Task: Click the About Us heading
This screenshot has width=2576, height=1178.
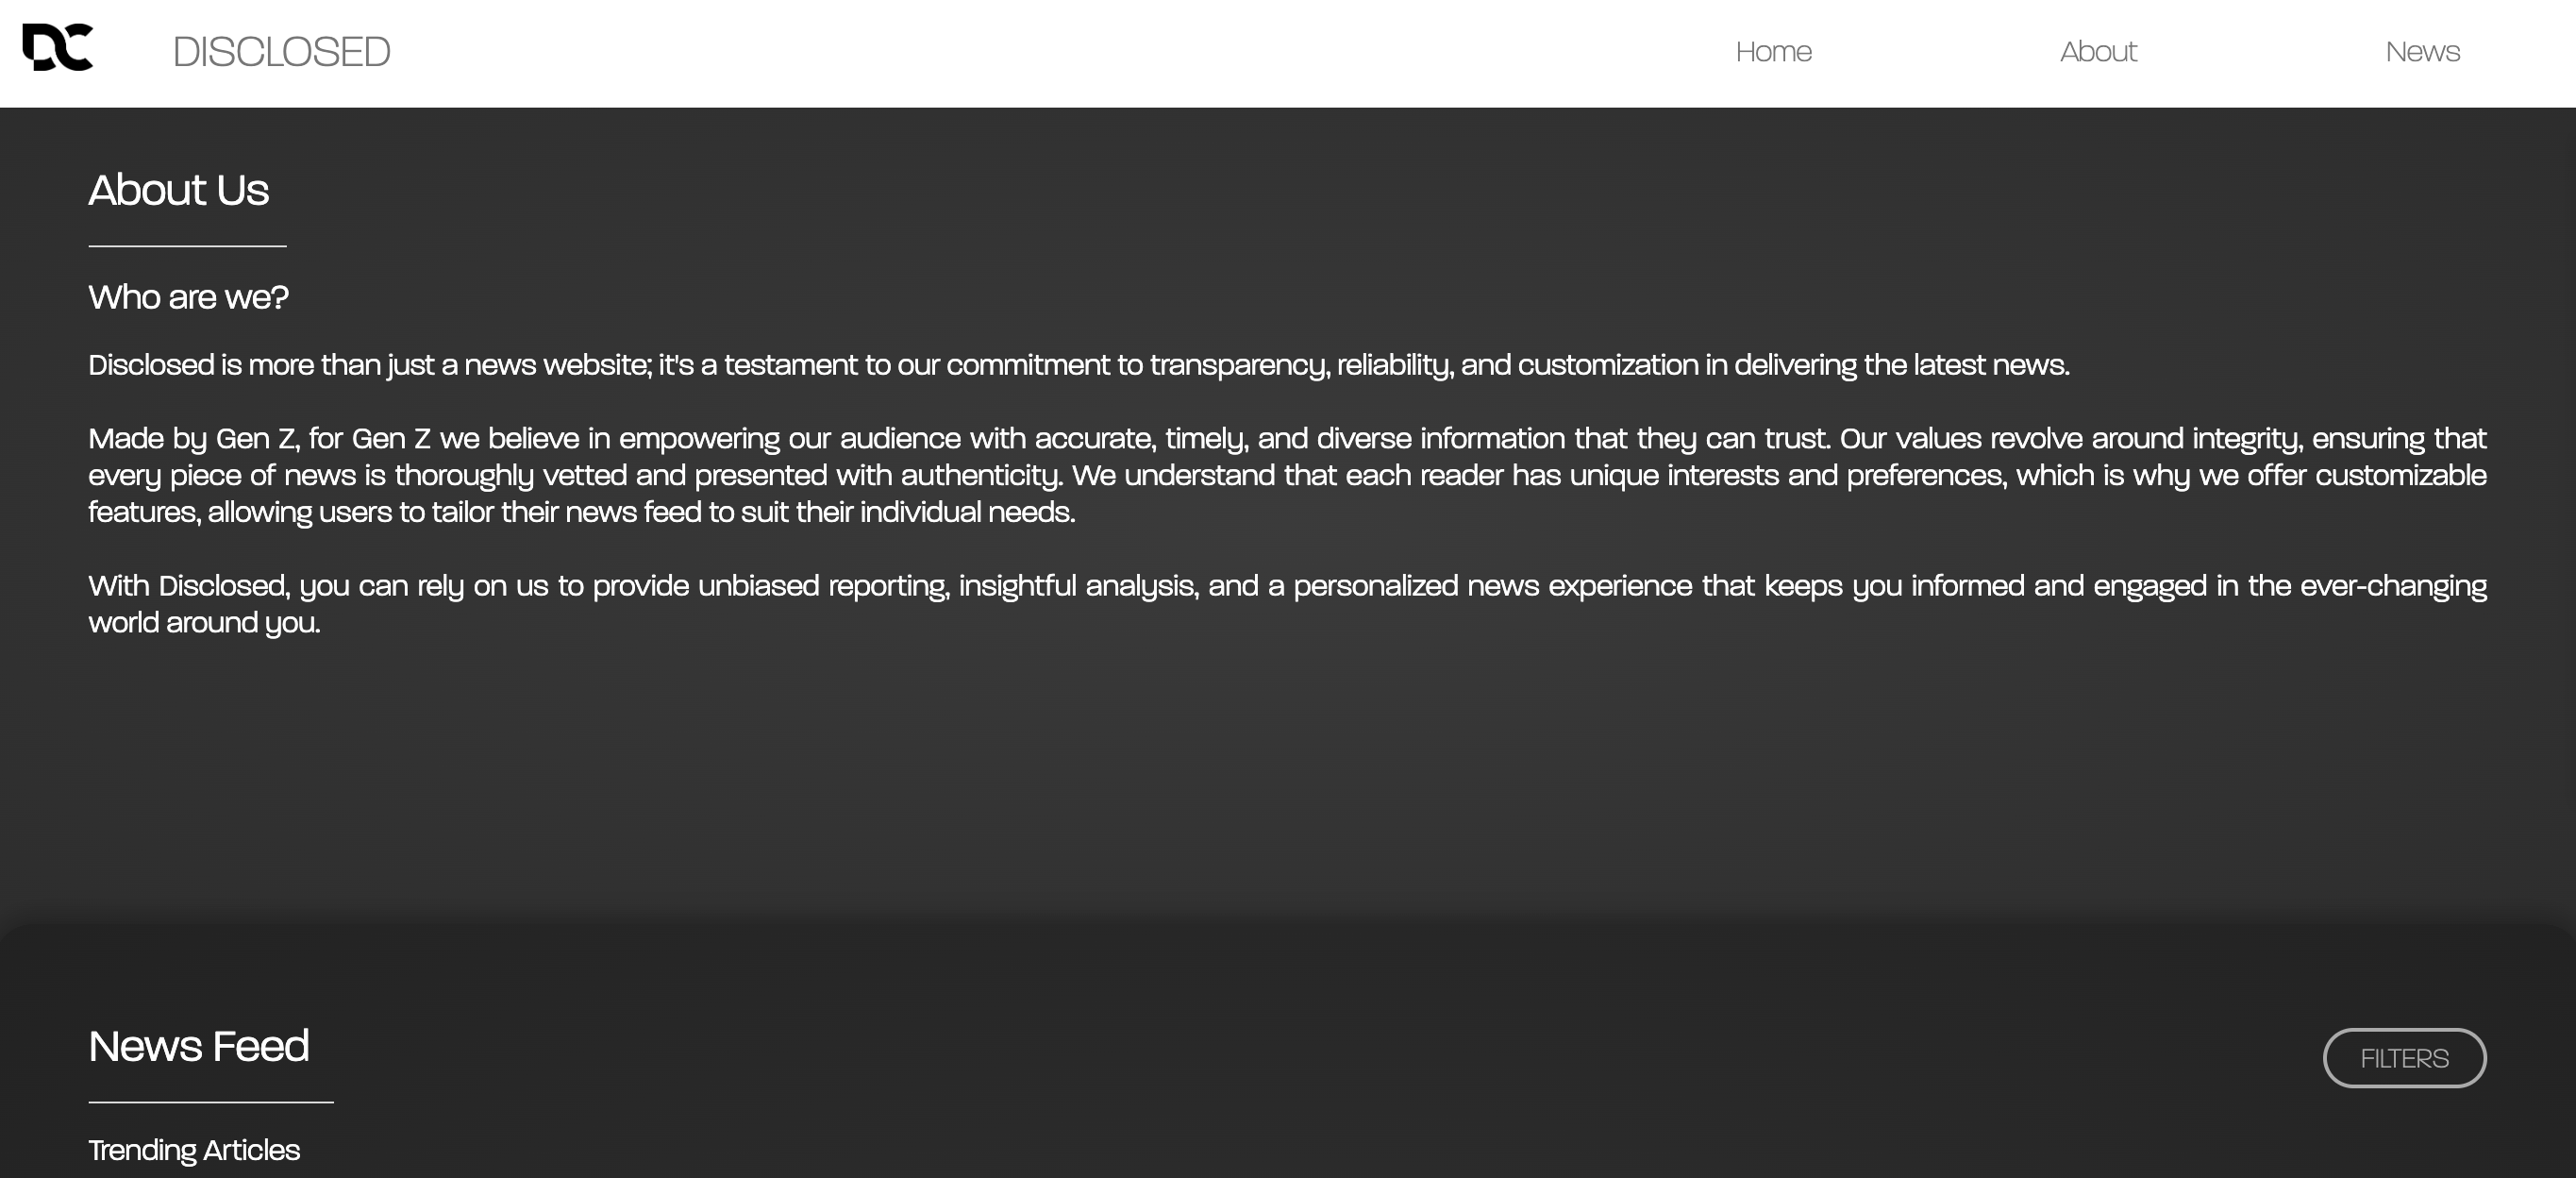Action: pyautogui.click(x=179, y=190)
